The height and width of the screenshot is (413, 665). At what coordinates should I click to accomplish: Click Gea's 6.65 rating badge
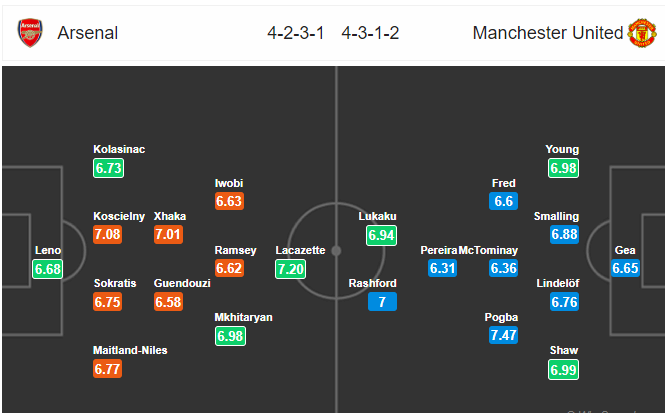[x=625, y=268]
